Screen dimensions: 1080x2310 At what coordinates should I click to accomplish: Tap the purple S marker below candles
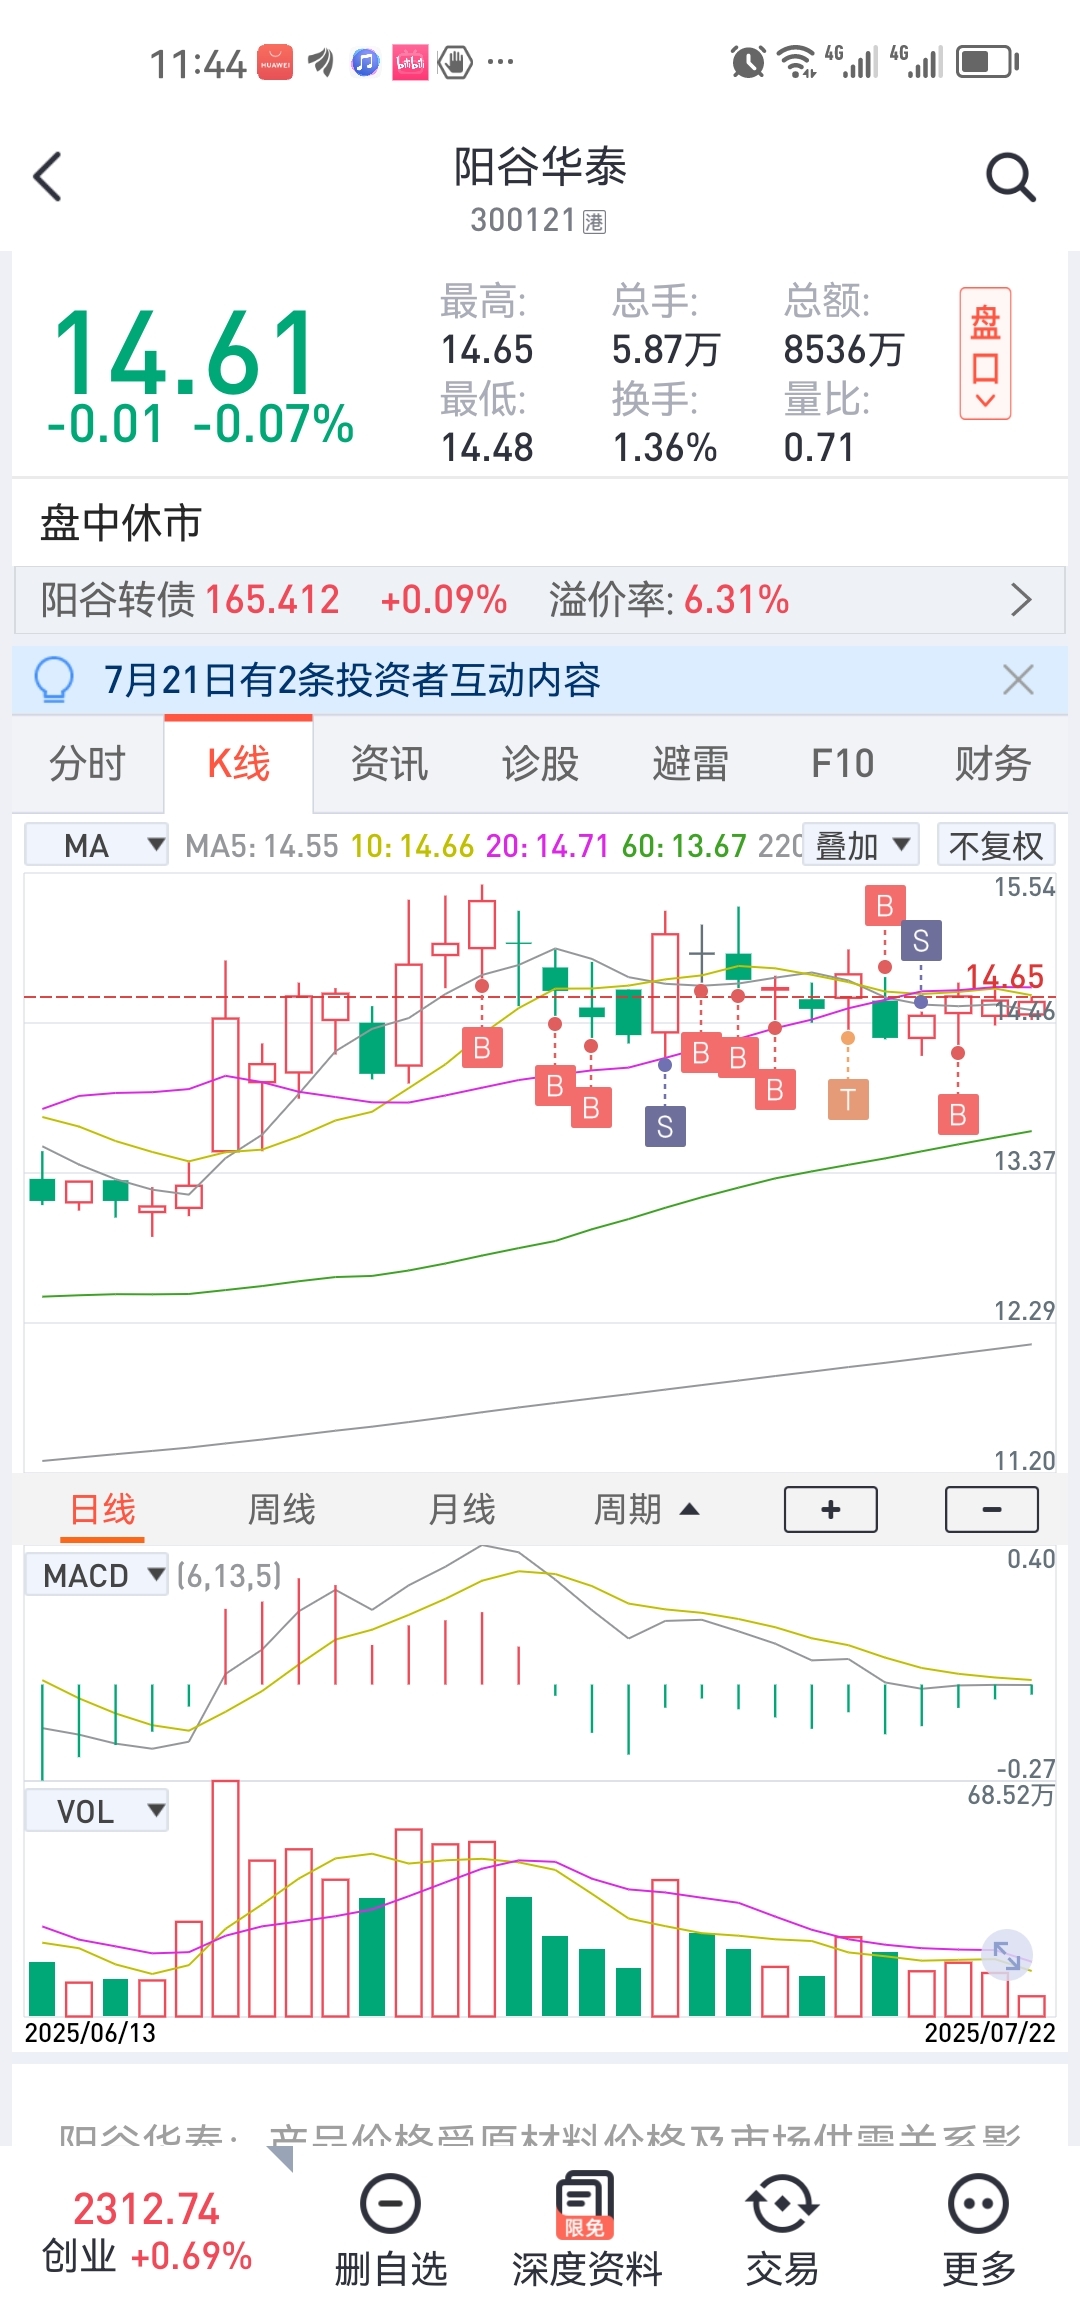click(665, 1127)
